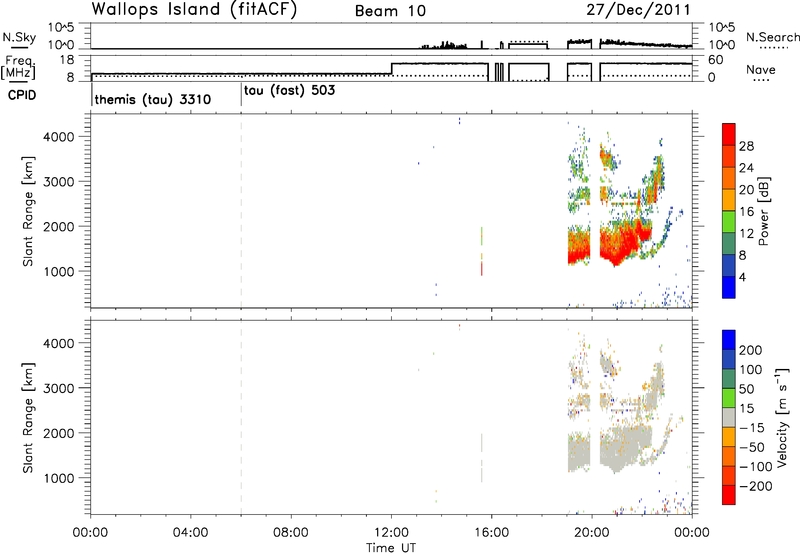
Task: Click the blue bottom of Power color bar
Action: tap(729, 287)
